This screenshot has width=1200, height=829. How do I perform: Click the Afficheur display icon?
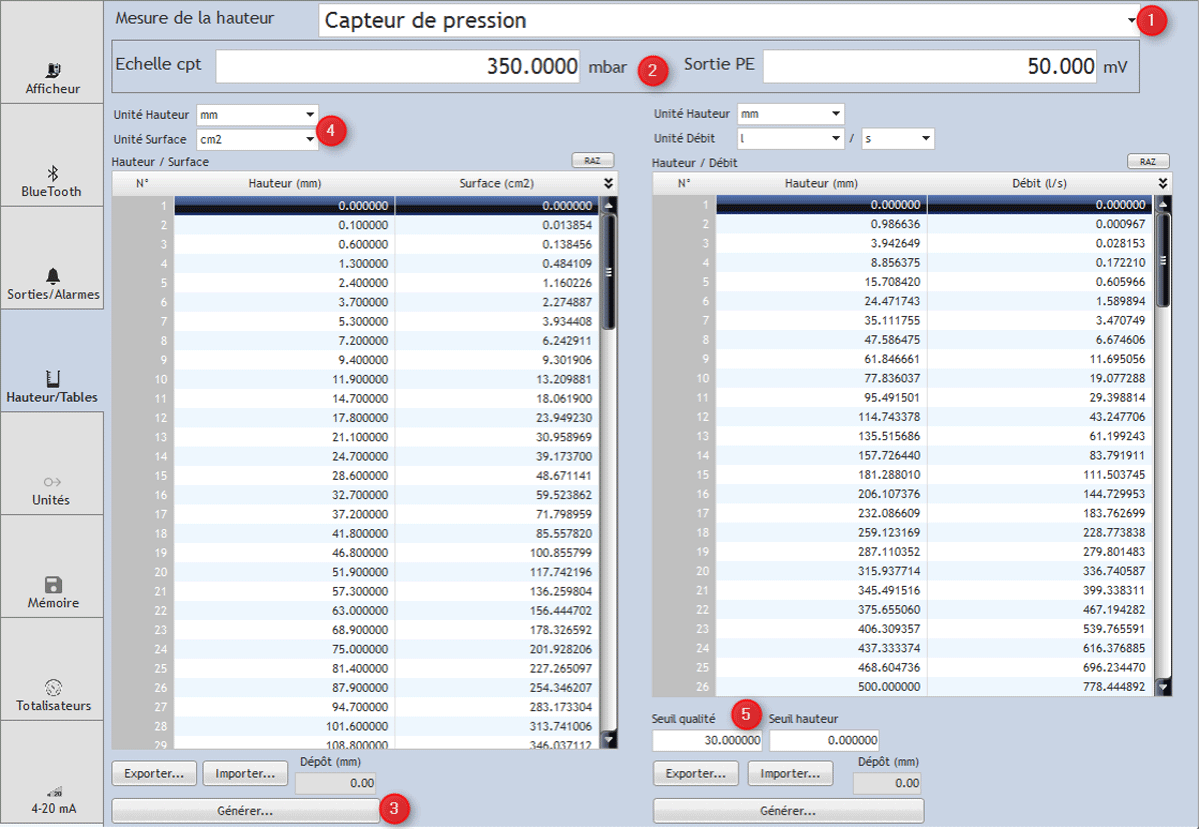[x=53, y=70]
